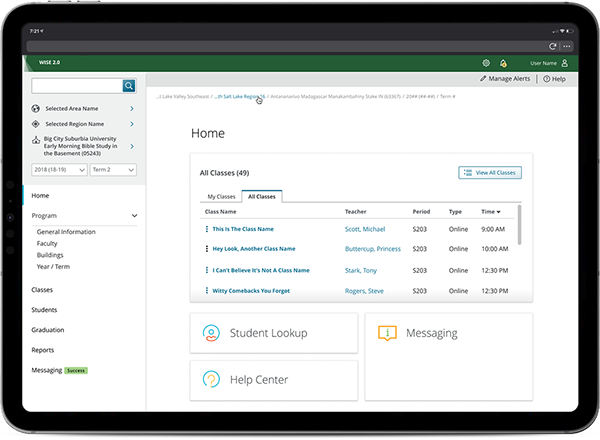Open browser more options ellipsis
The height and width of the screenshot is (440, 600).
567,46
